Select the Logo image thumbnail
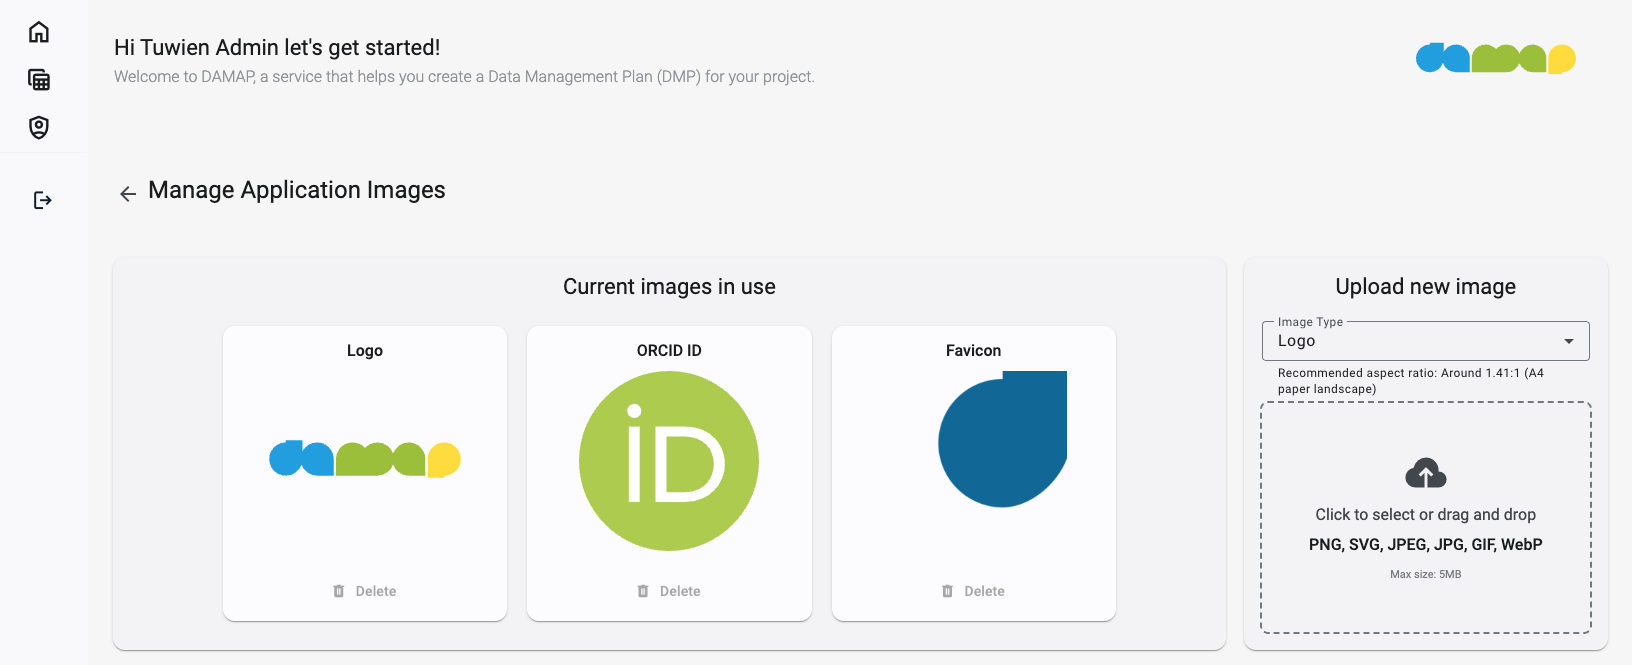The width and height of the screenshot is (1632, 665). (365, 459)
